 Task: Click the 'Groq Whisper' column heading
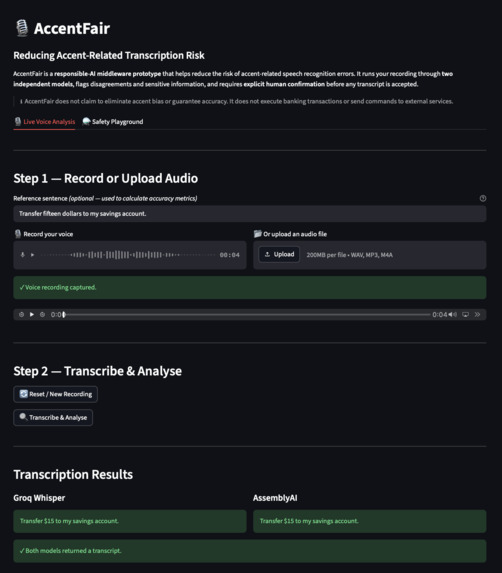[39, 498]
